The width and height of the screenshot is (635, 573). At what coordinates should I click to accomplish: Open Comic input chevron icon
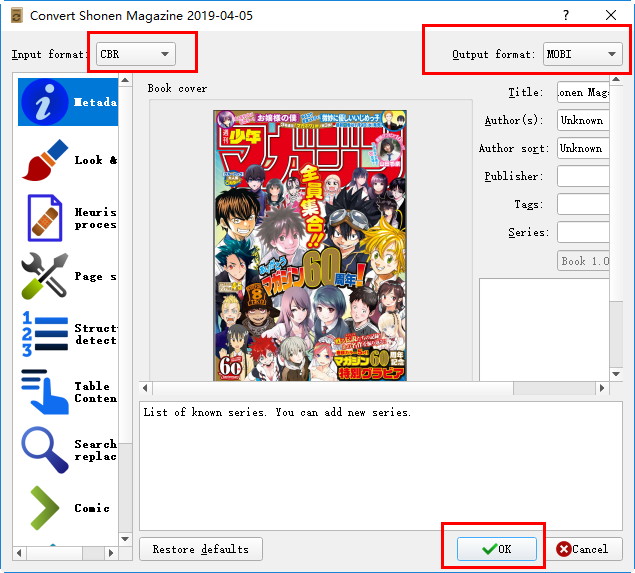tap(45, 507)
